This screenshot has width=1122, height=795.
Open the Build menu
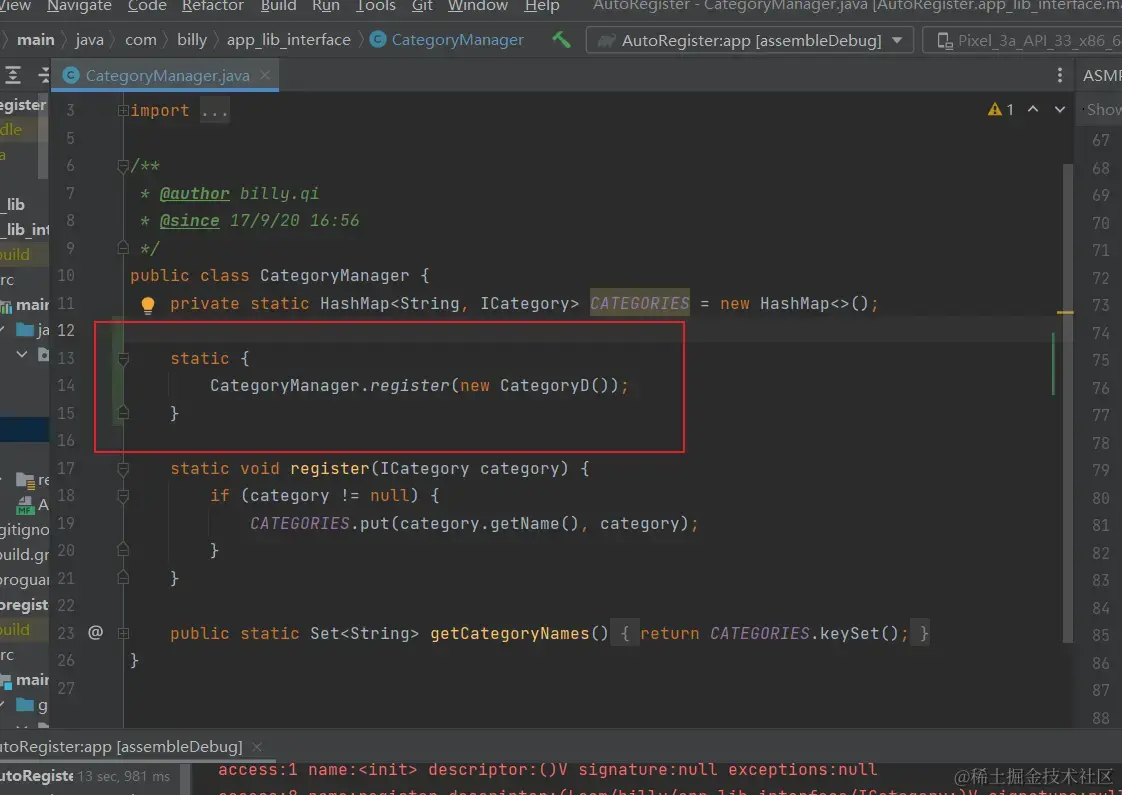[278, 6]
